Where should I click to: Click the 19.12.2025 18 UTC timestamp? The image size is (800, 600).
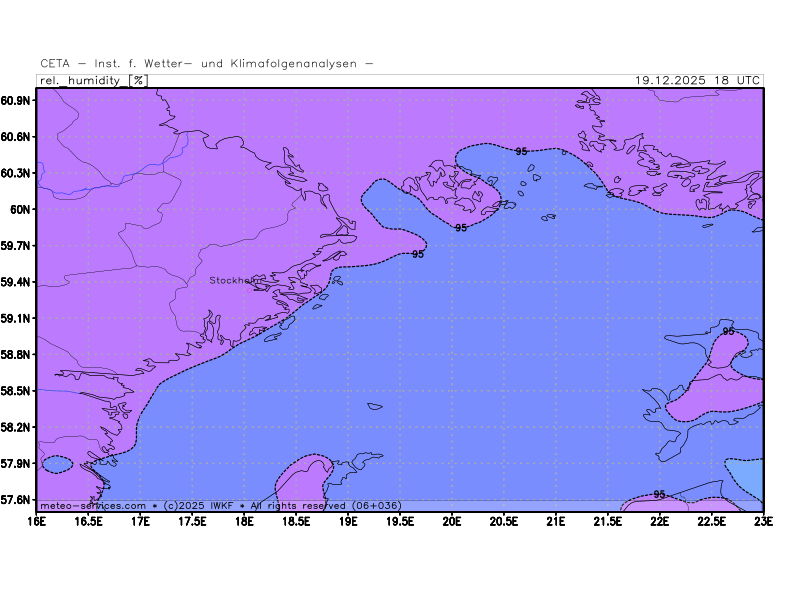698,80
